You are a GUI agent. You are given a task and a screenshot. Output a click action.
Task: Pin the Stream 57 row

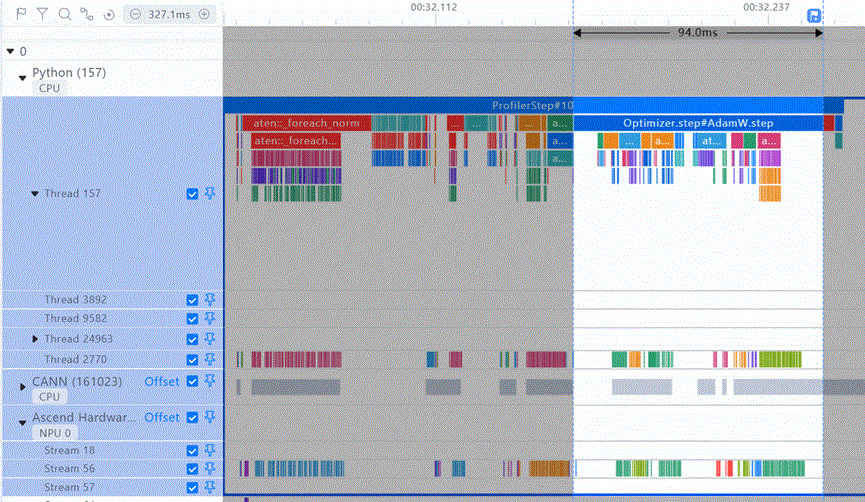point(210,487)
